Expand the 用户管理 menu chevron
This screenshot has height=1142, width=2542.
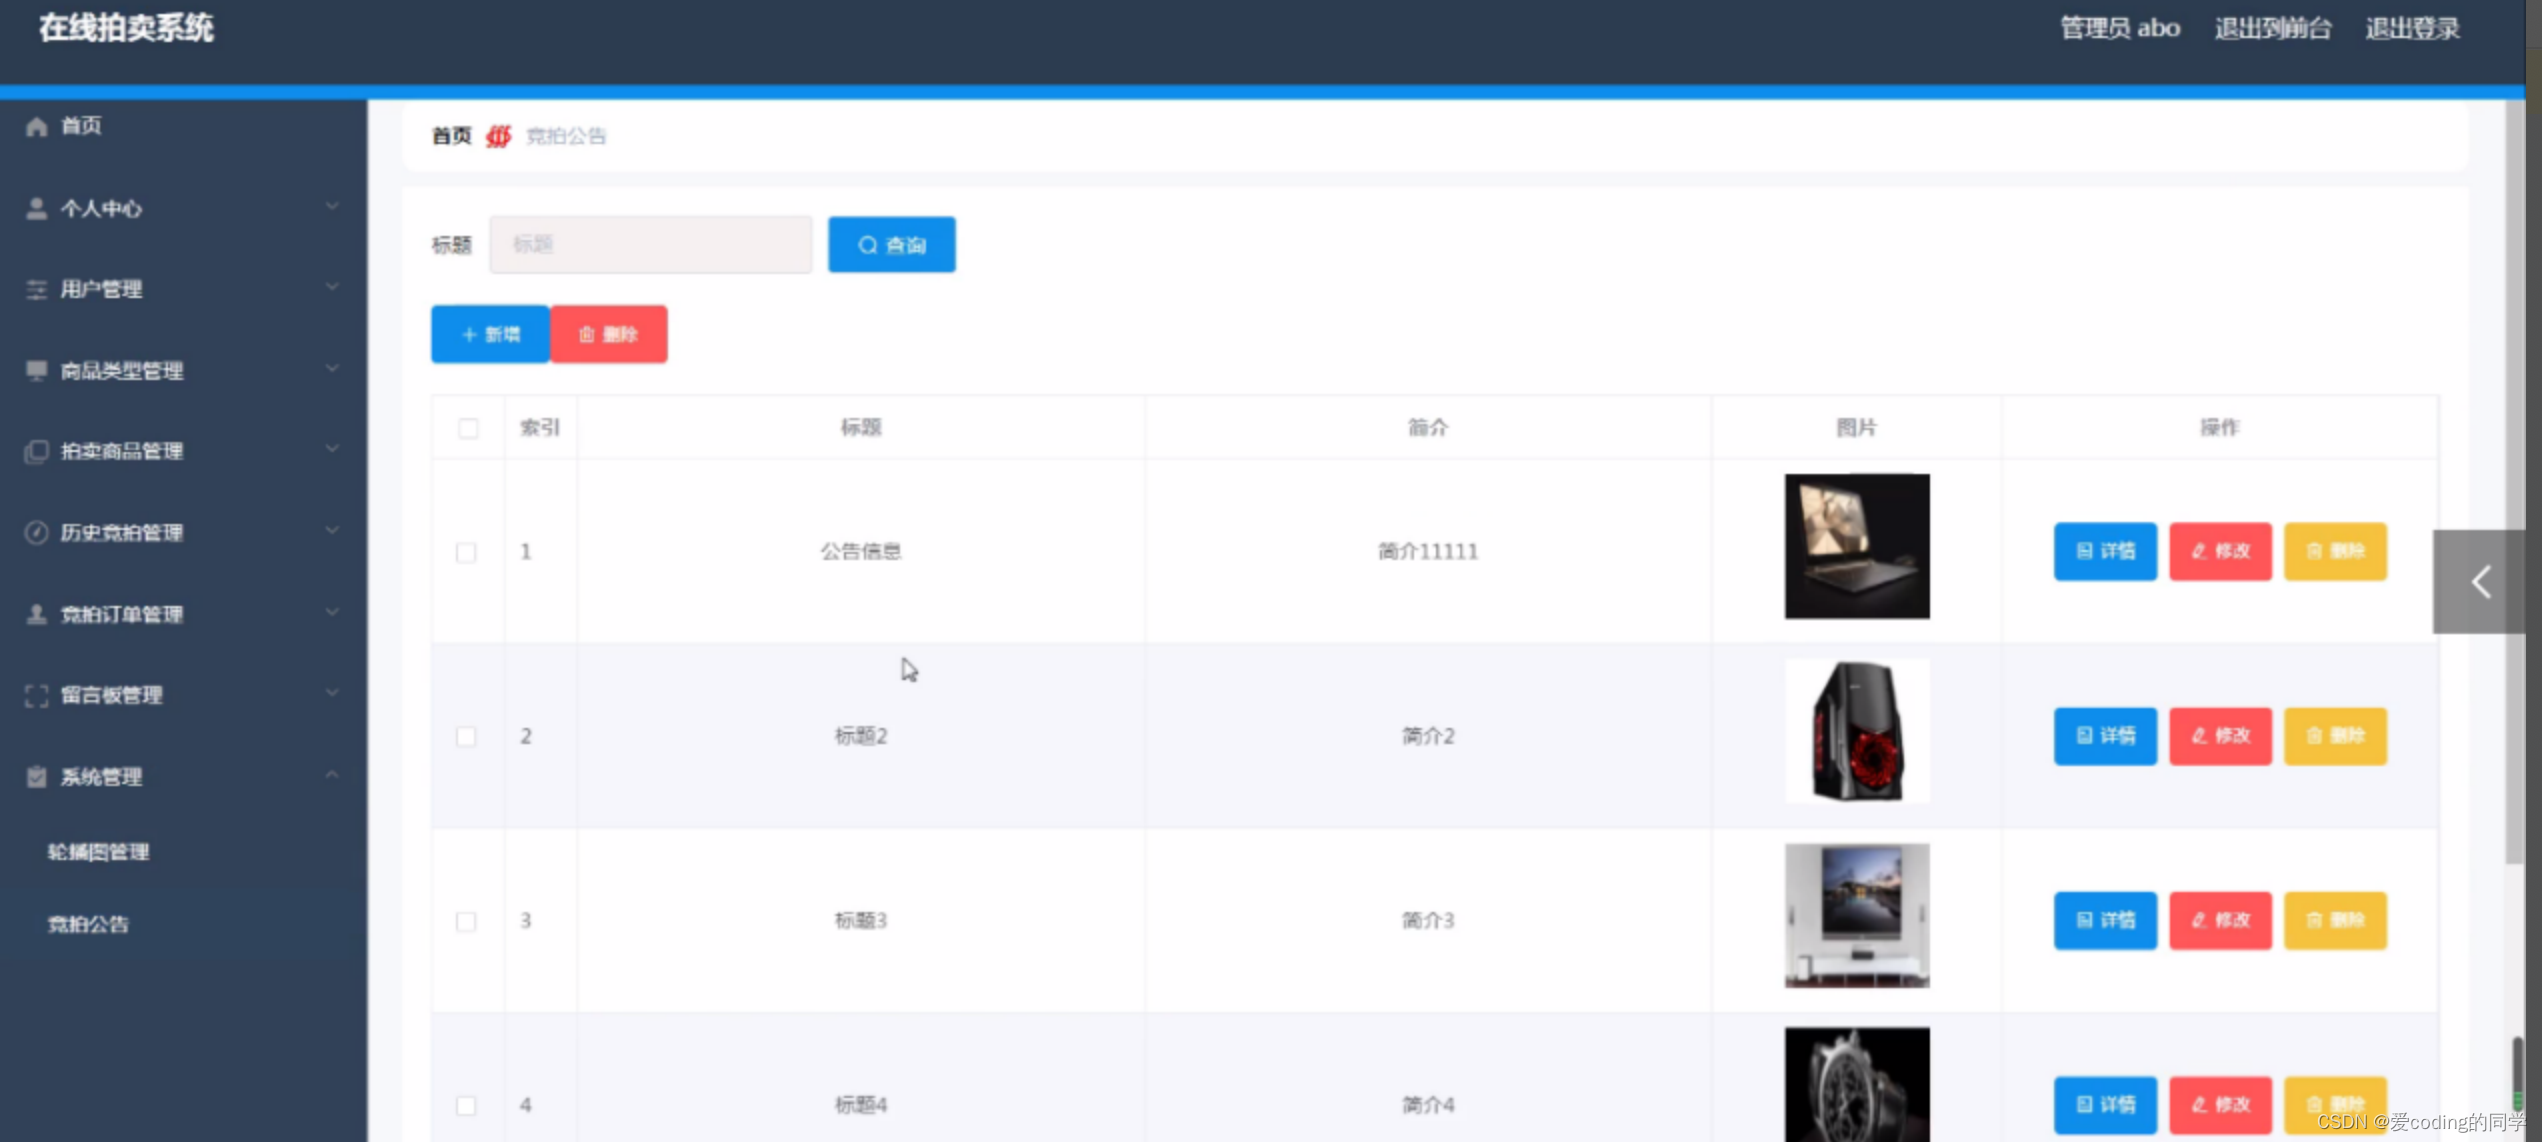coord(332,288)
